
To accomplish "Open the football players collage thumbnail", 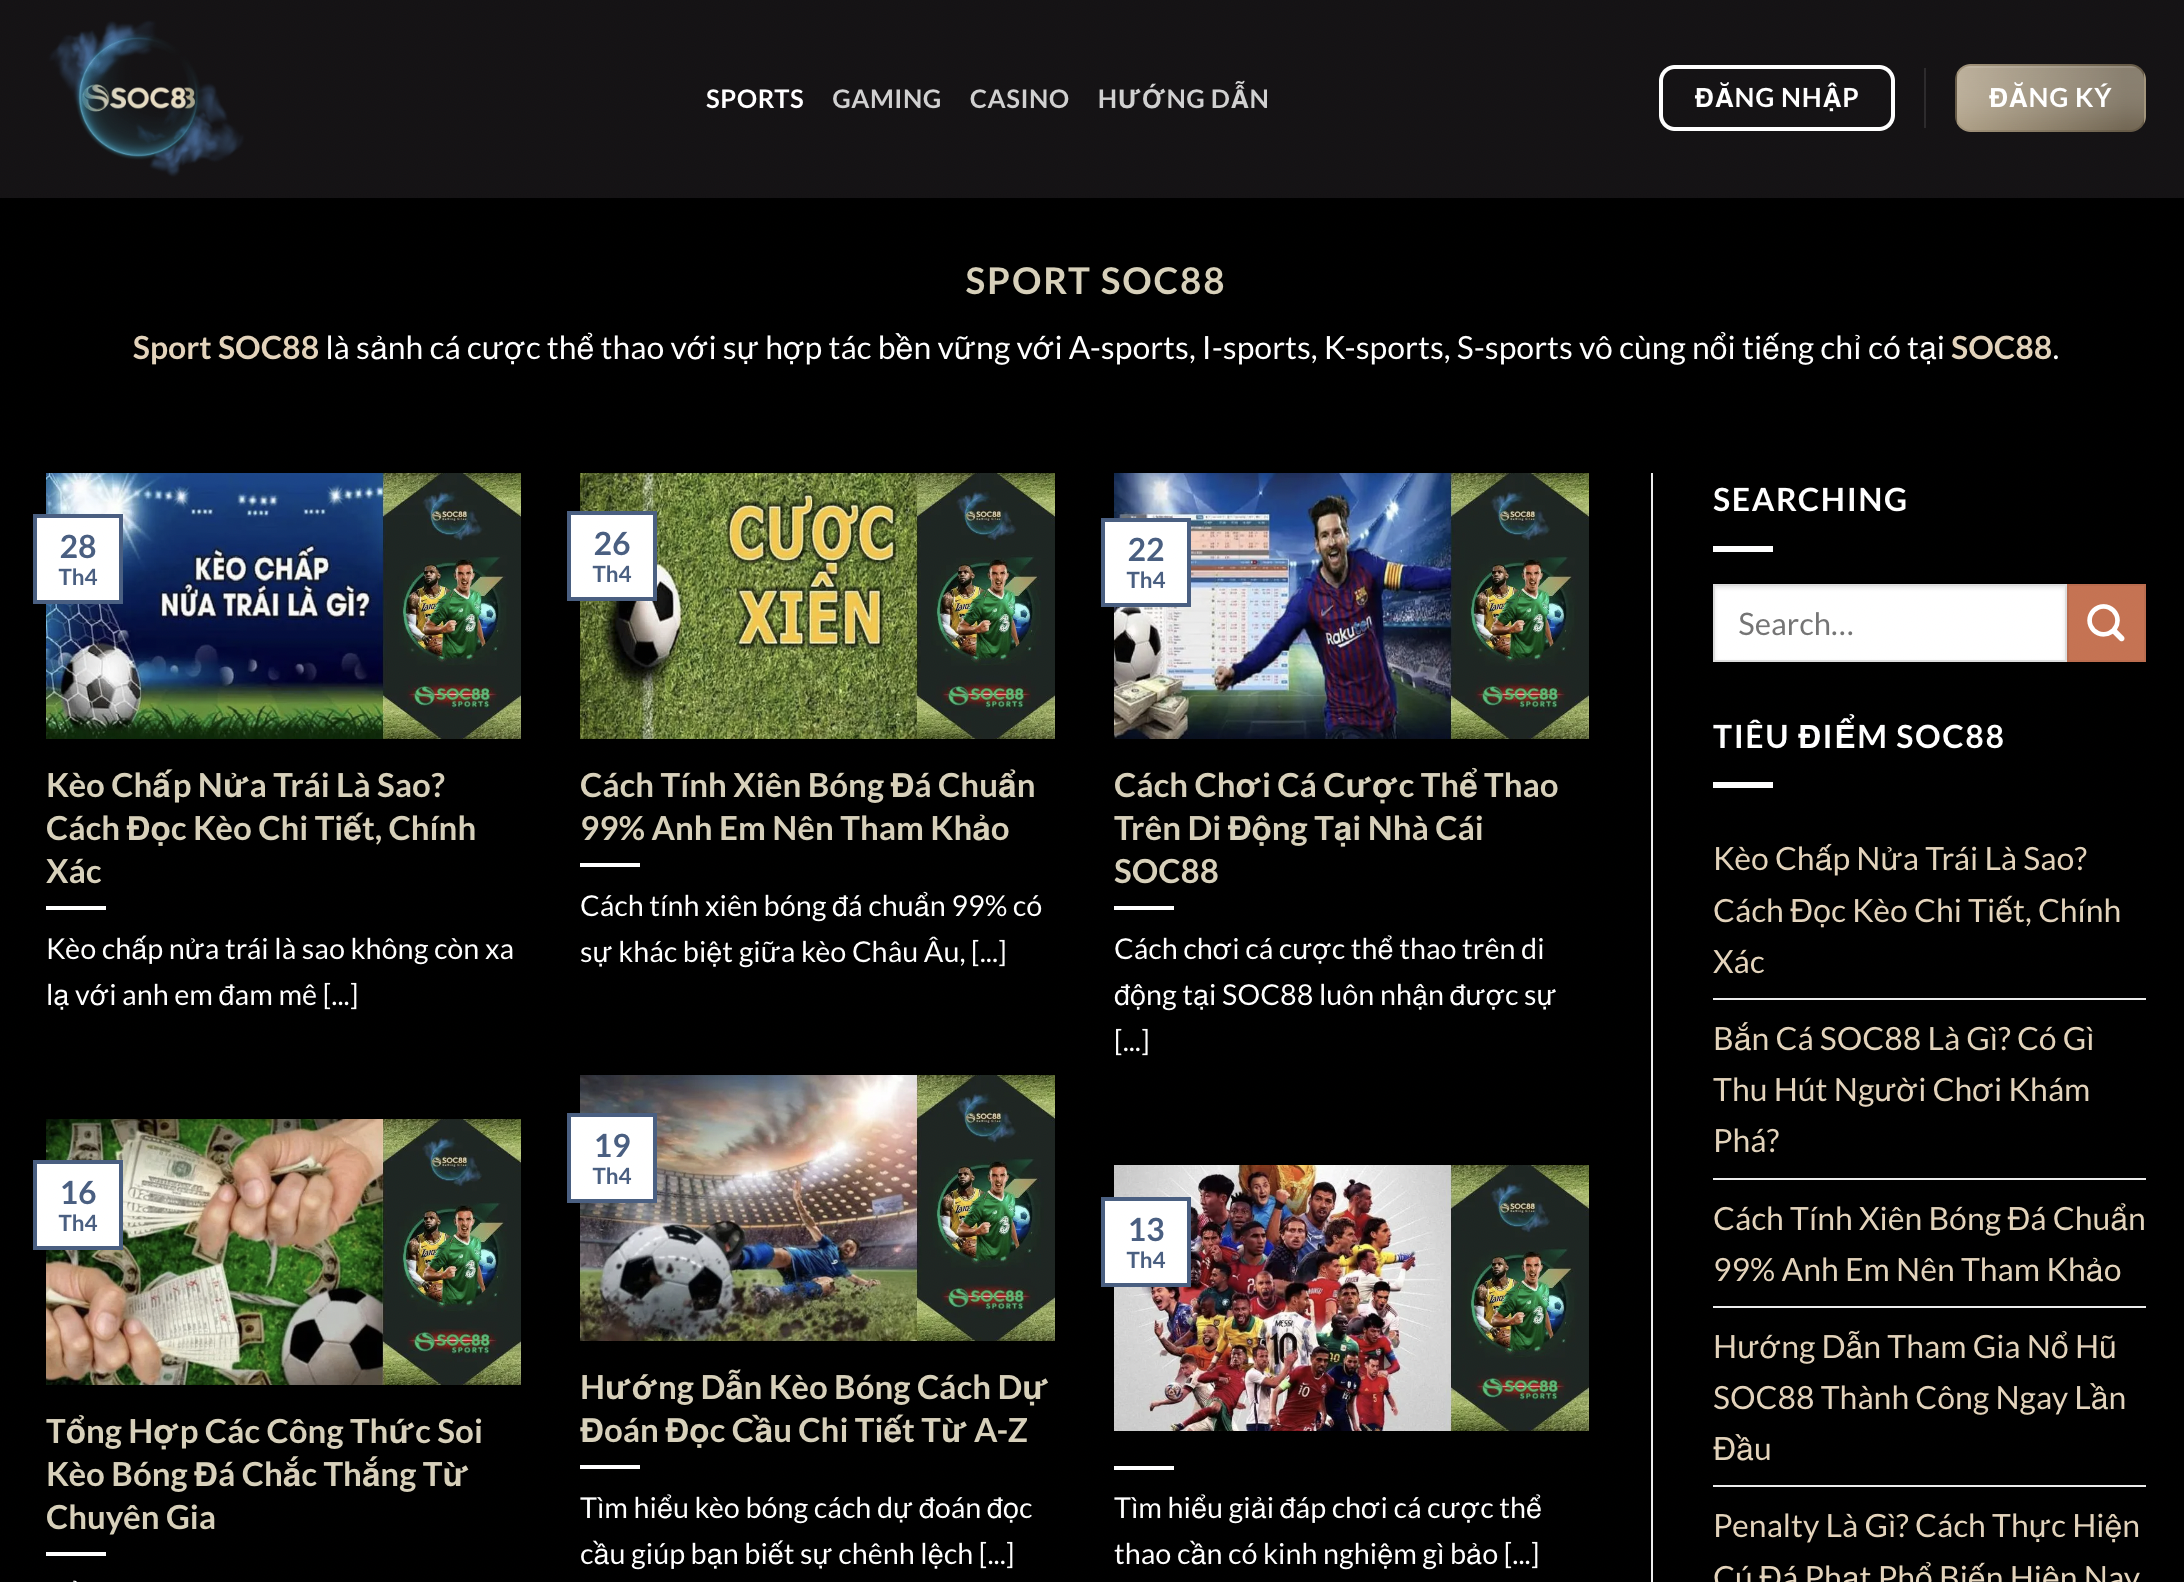I will (x=1351, y=1298).
